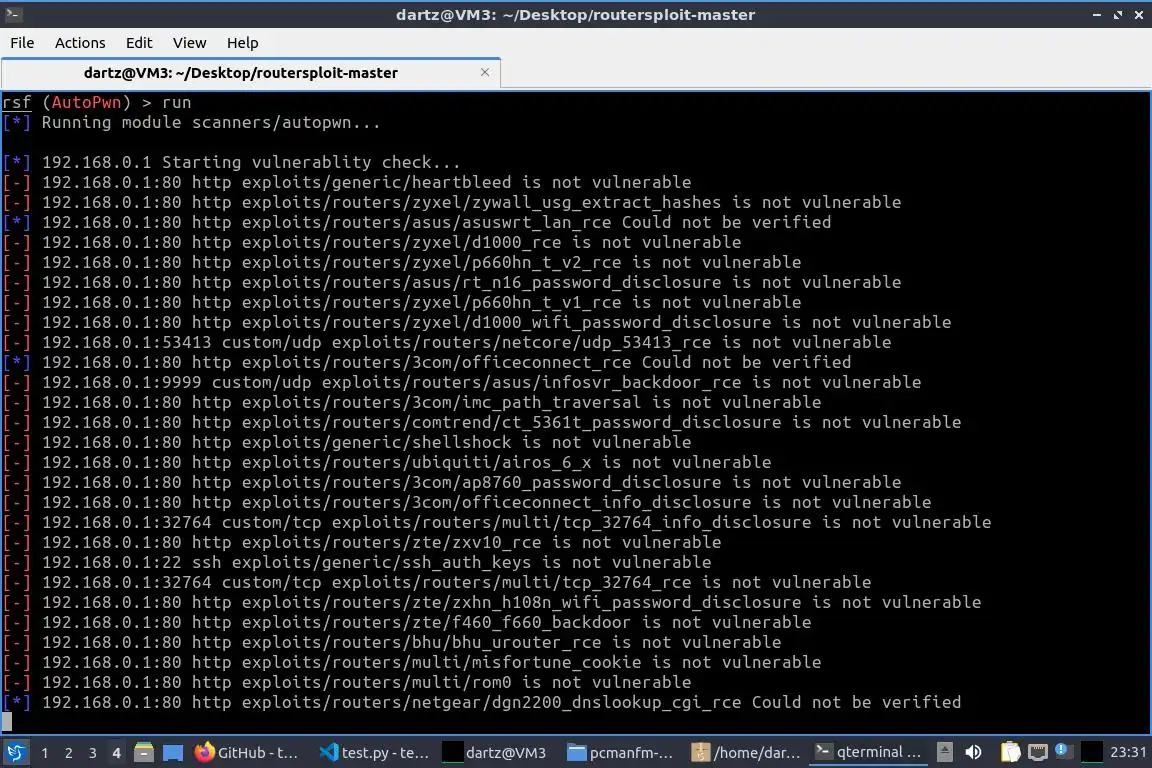Click the d1000_wifi_password_disclosure line

click(x=477, y=322)
